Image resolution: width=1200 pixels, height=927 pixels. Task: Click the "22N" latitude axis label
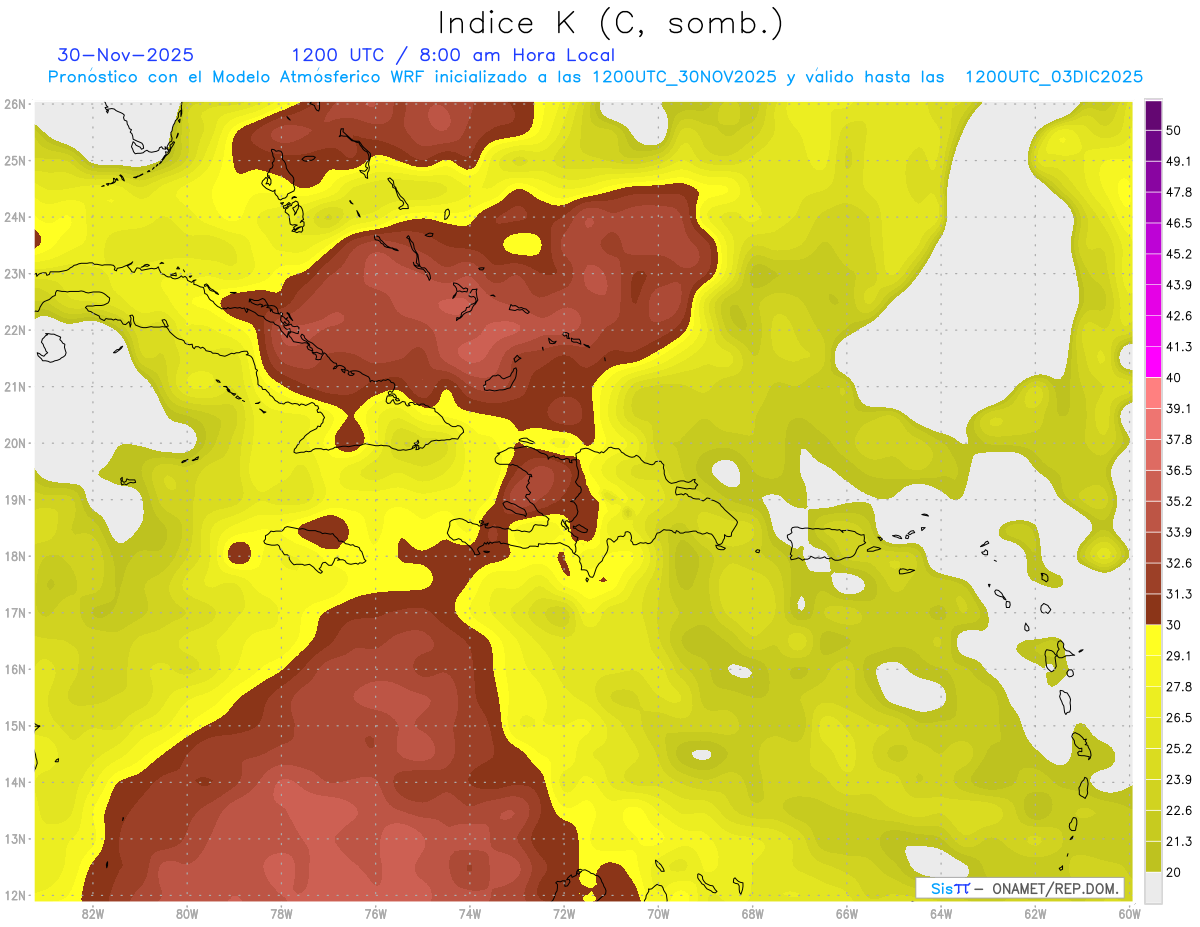(x=15, y=330)
